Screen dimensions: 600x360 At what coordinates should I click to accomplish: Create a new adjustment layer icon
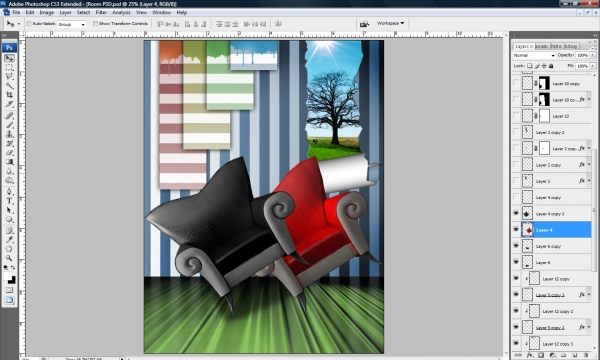click(552, 355)
